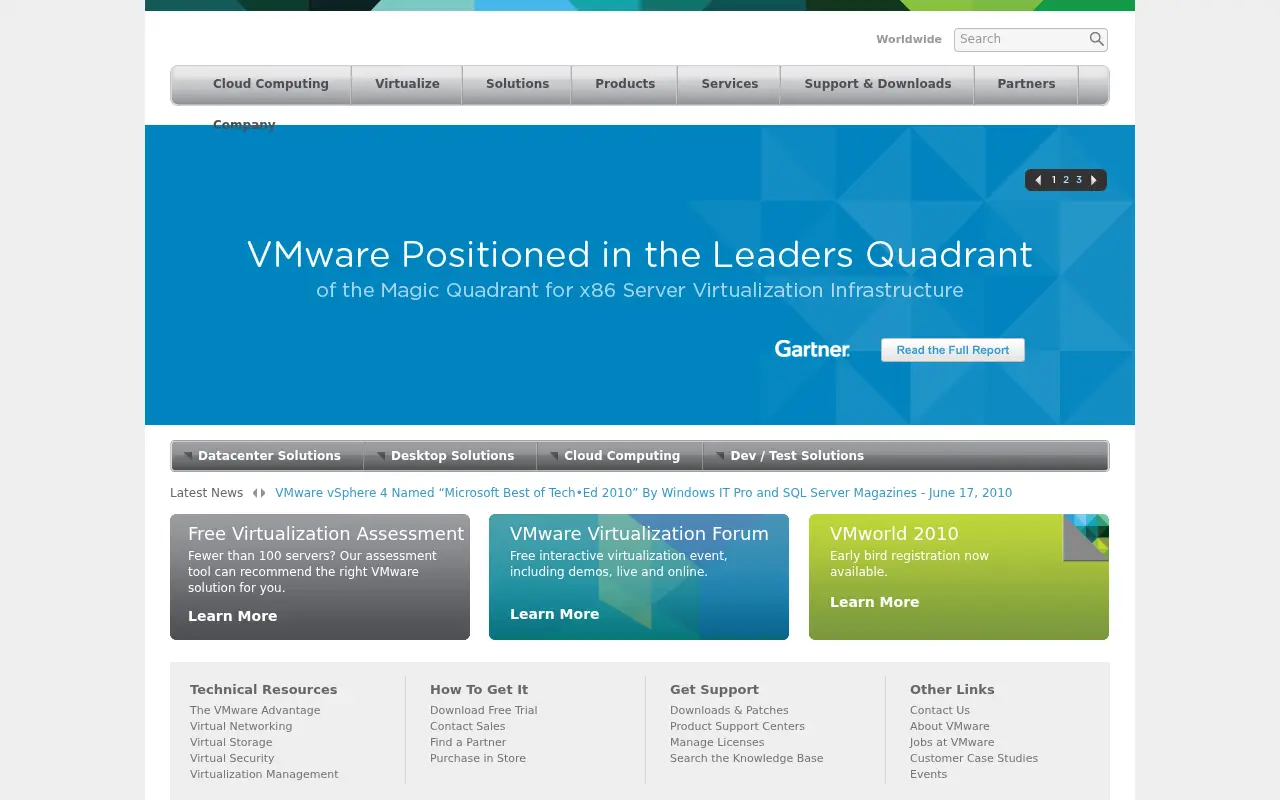Open Downloads & Patches link

click(x=729, y=710)
